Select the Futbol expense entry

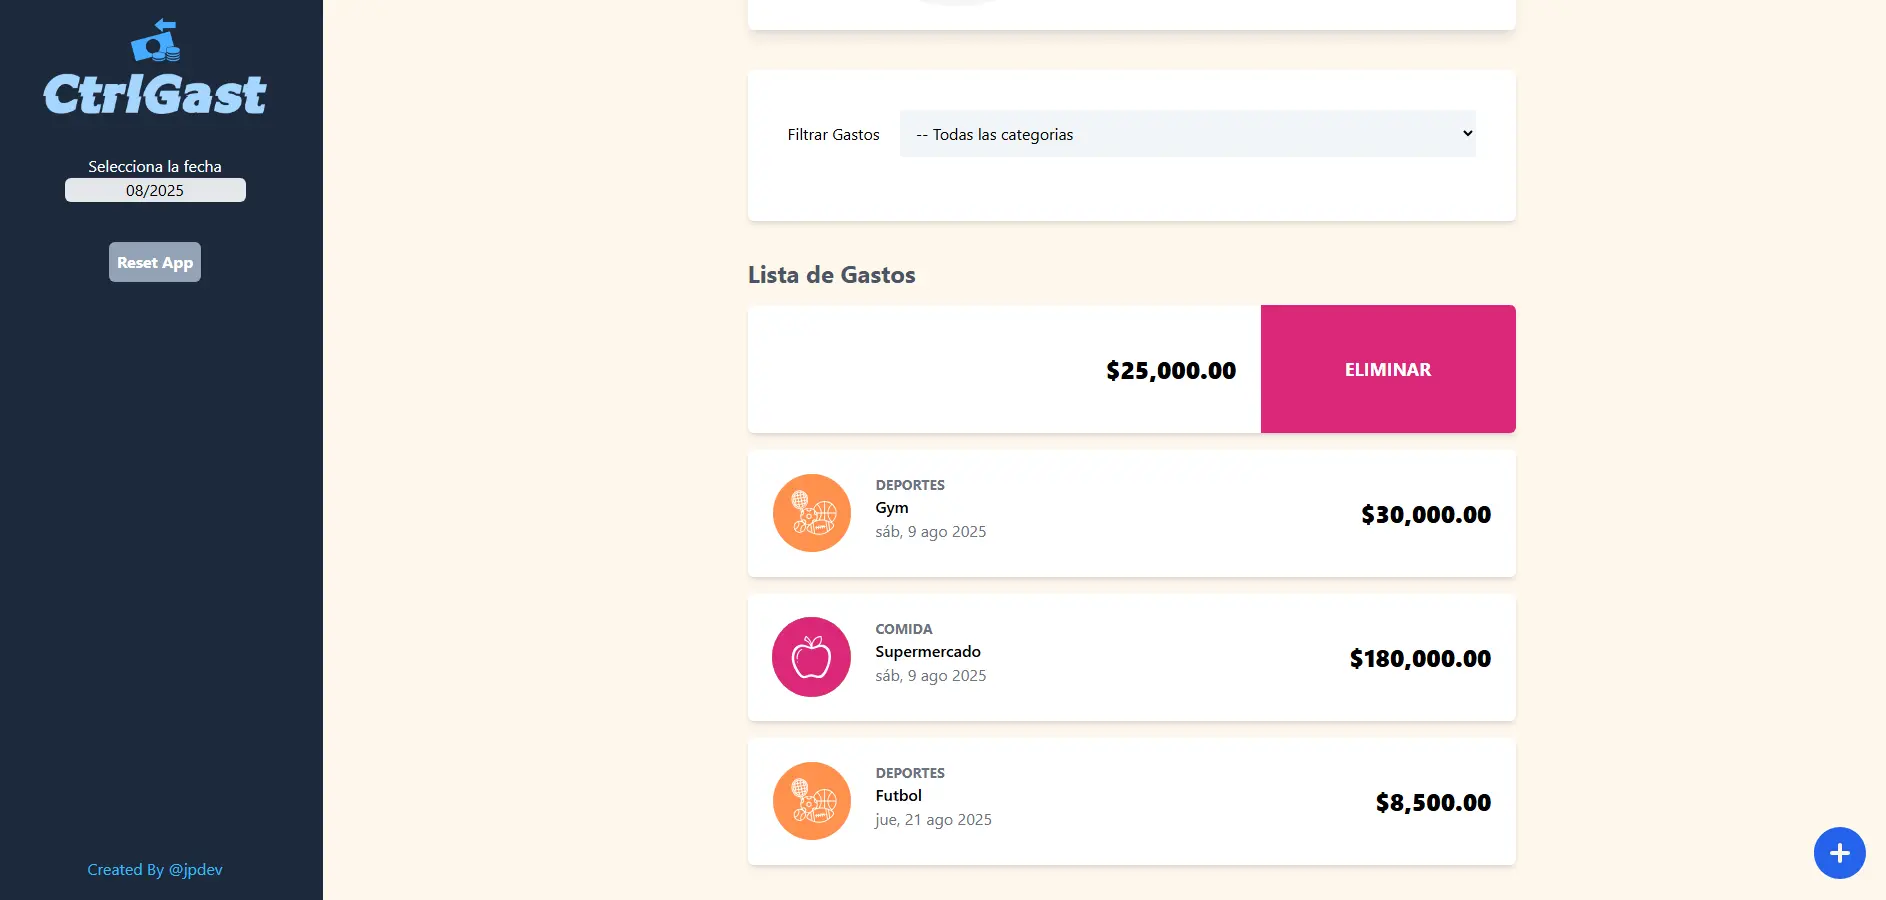coord(1100,802)
